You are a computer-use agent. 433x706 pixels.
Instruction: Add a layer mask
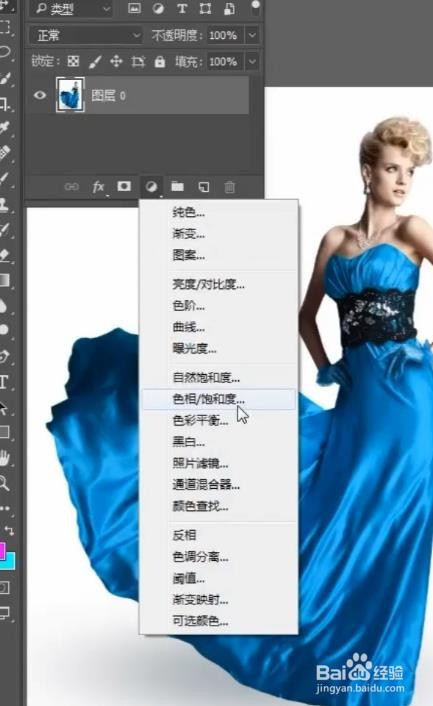pyautogui.click(x=124, y=186)
